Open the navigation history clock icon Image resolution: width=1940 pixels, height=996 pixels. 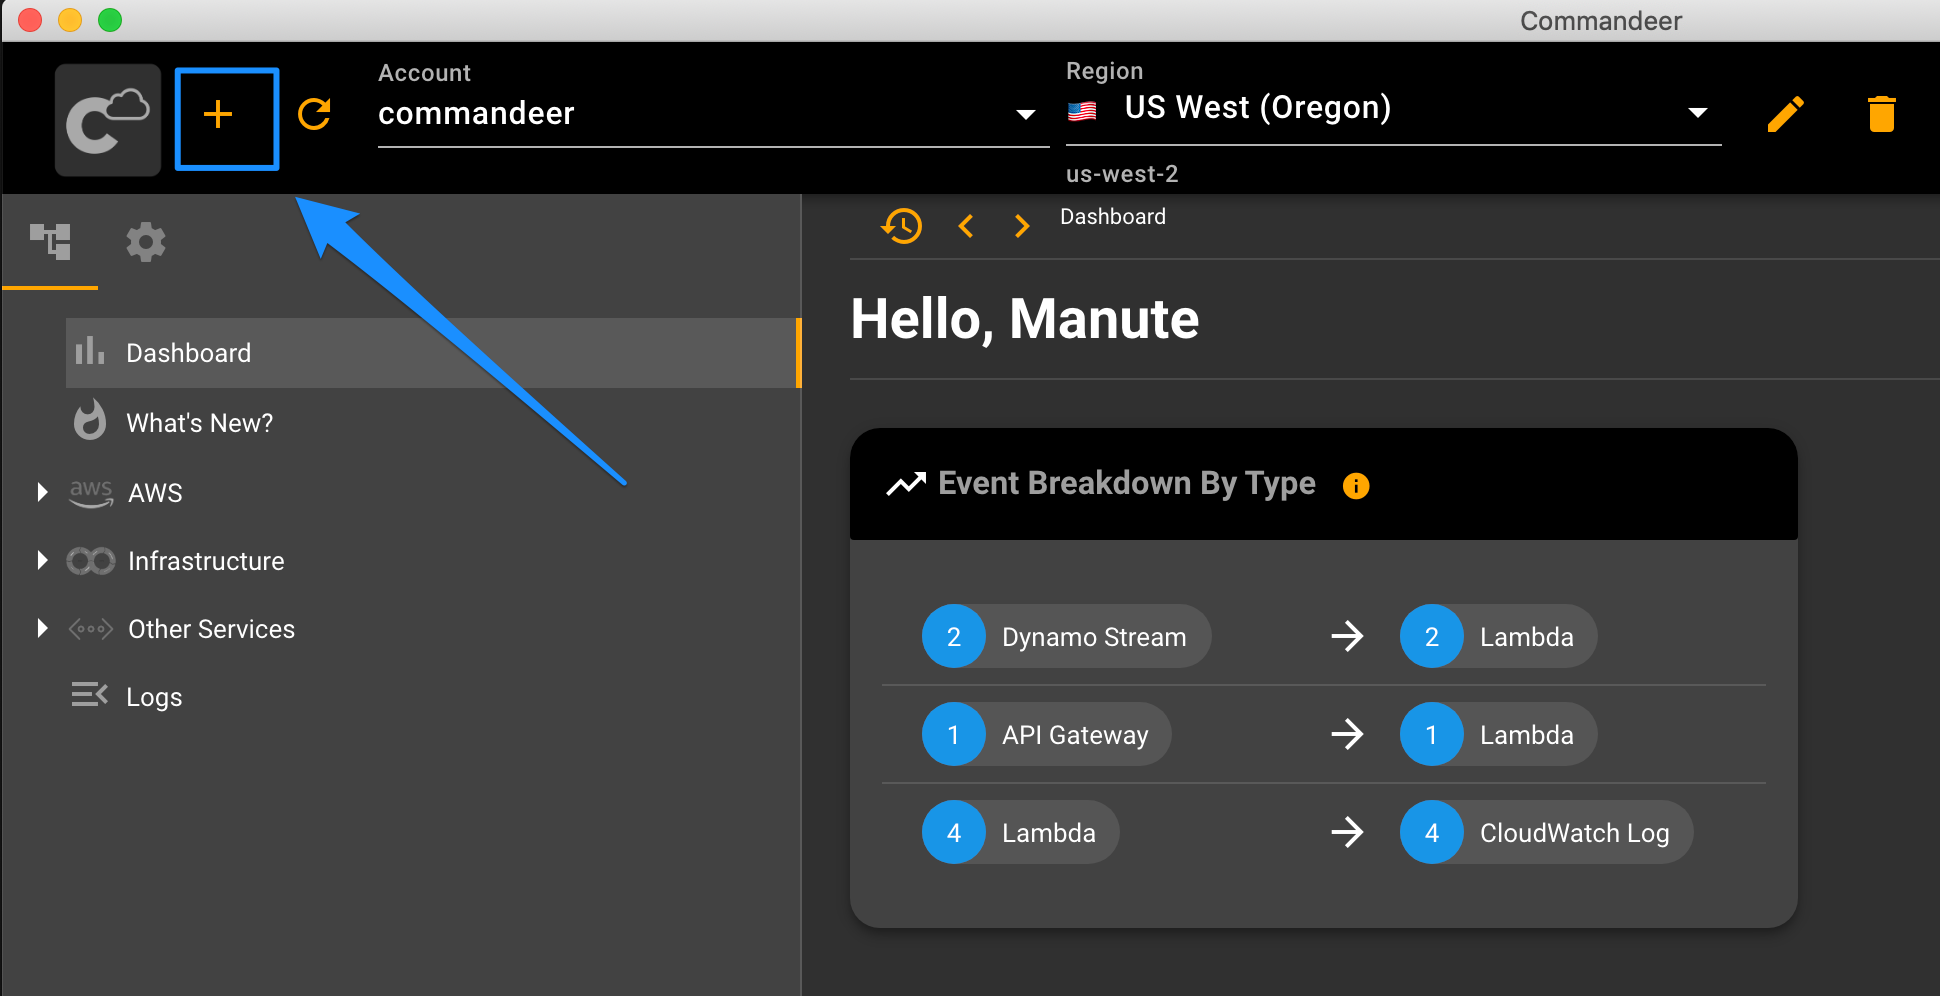[902, 226]
